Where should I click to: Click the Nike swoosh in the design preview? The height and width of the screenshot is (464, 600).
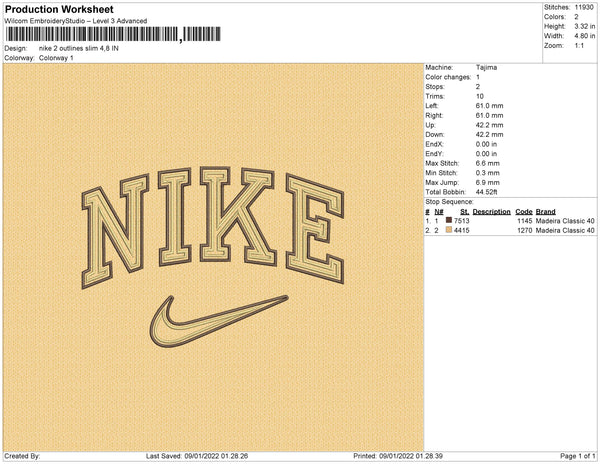(218, 321)
